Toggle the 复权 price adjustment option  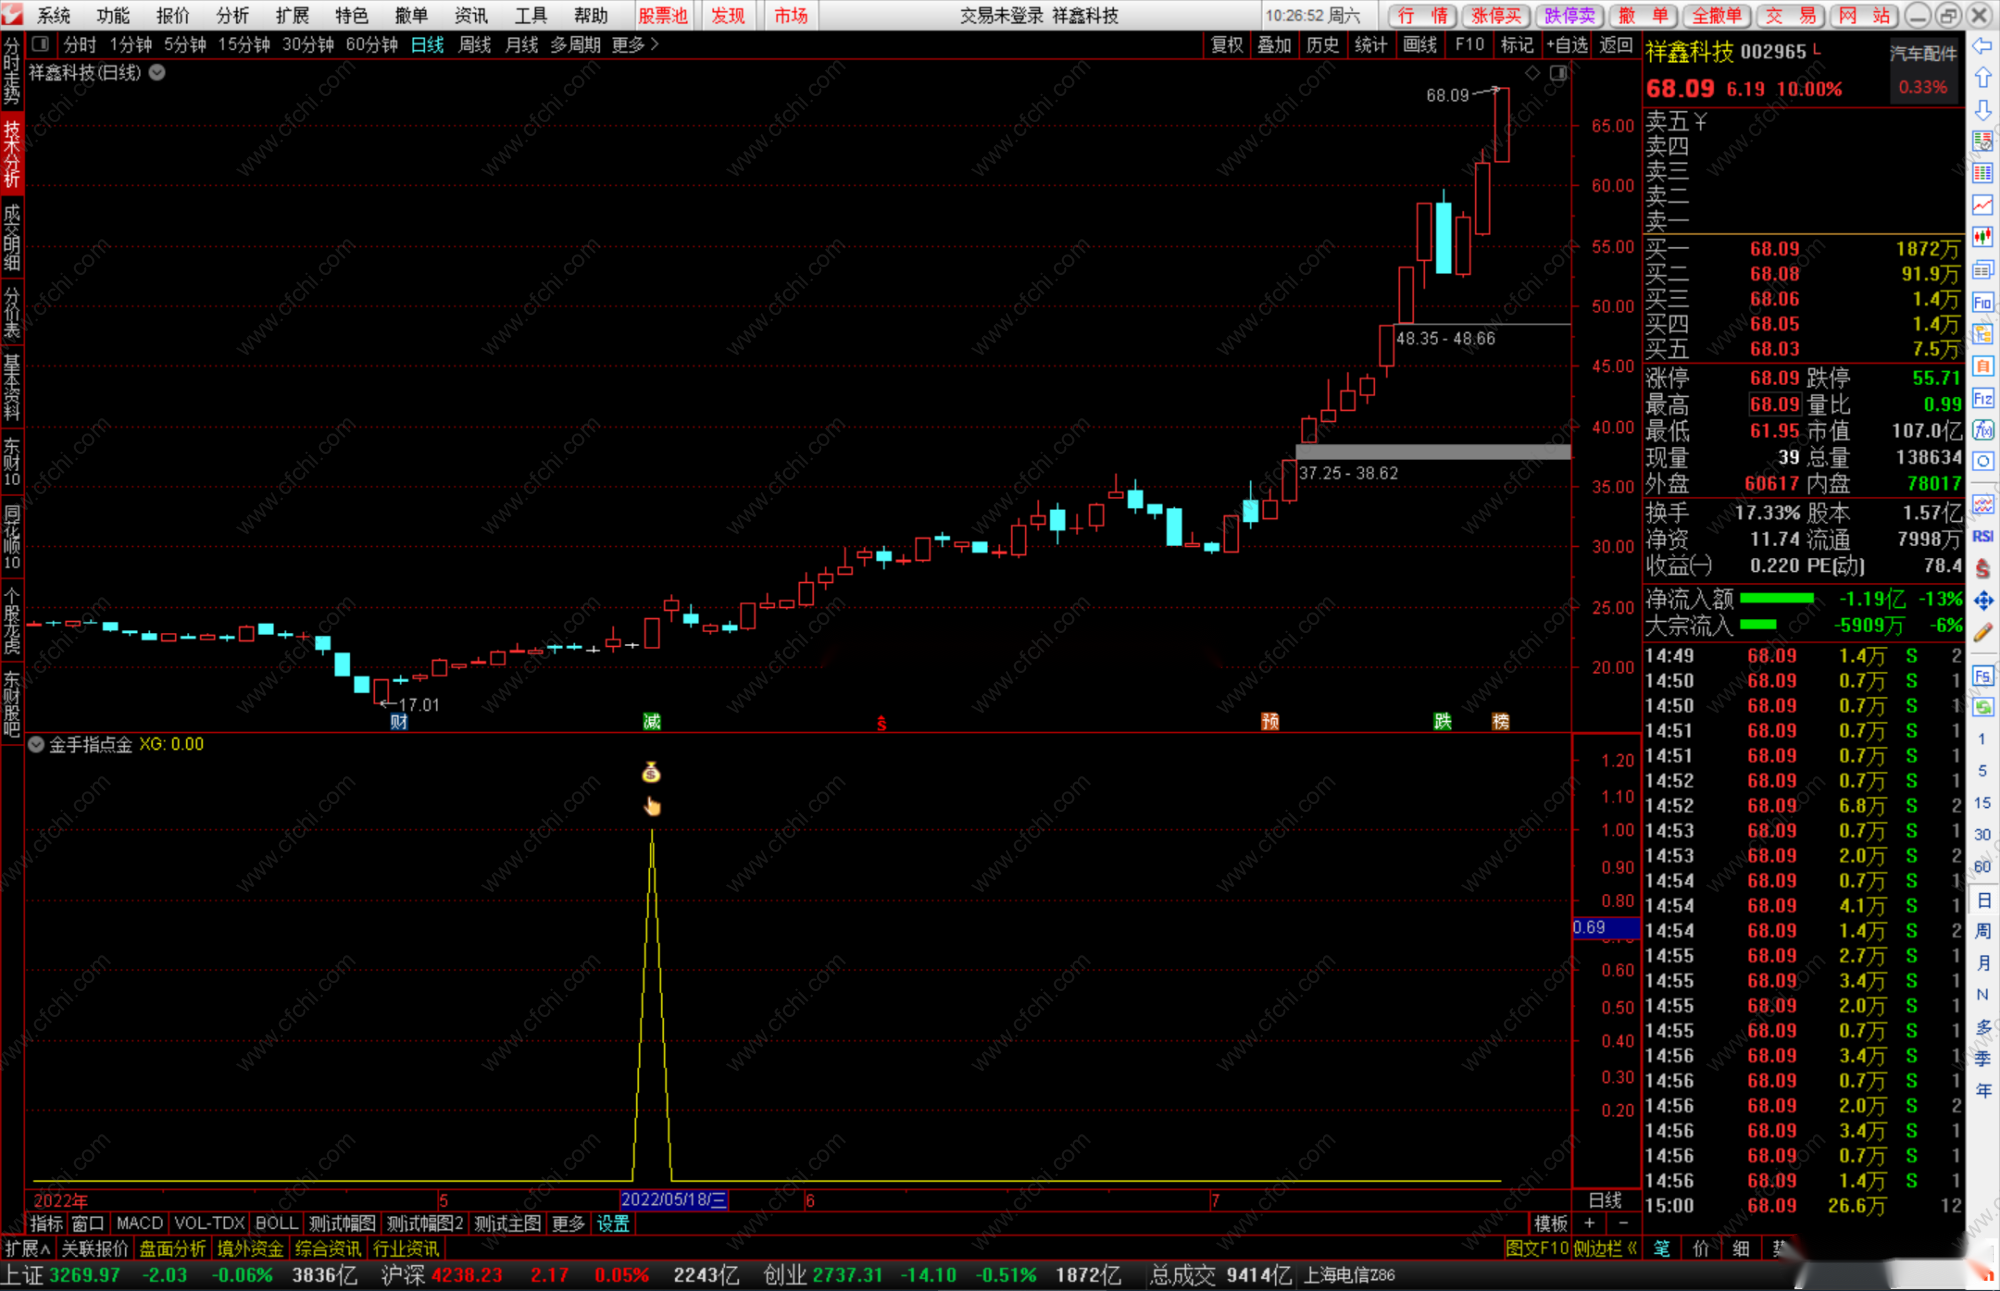pyautogui.click(x=1226, y=44)
